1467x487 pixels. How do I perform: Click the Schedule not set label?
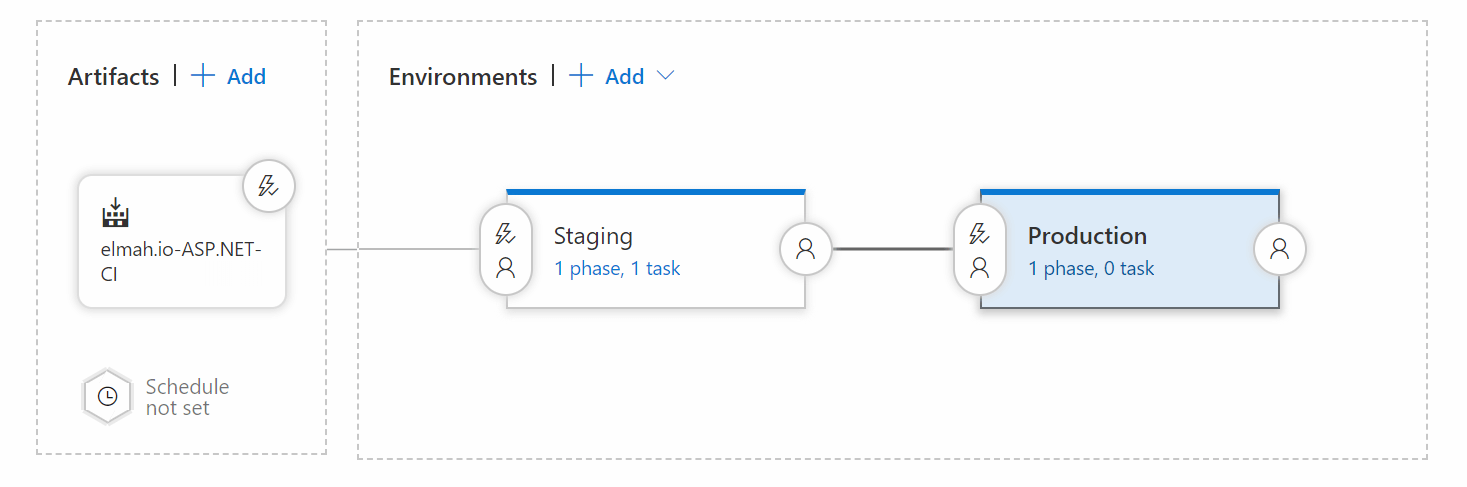pos(187,397)
